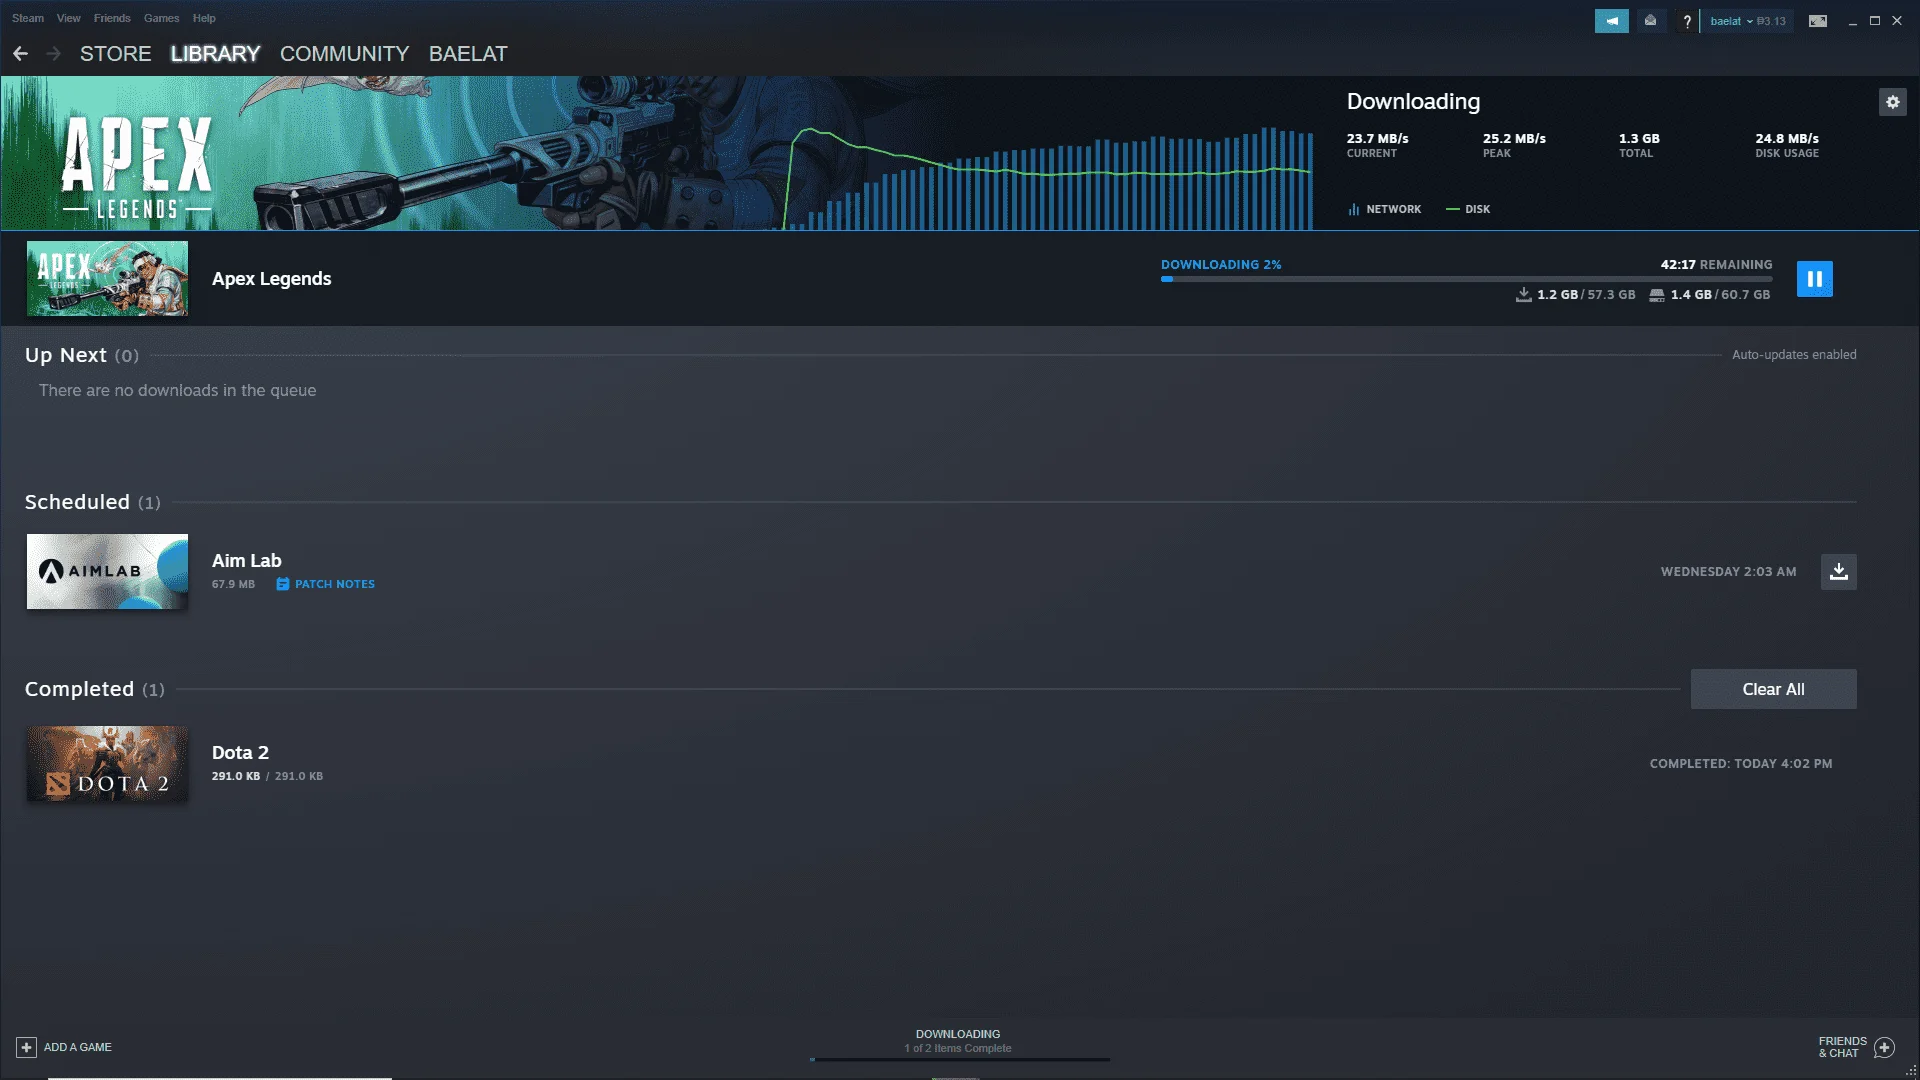
Task: Click WEDNESDAY 2:03 AM schedule text
Action: coord(1728,572)
